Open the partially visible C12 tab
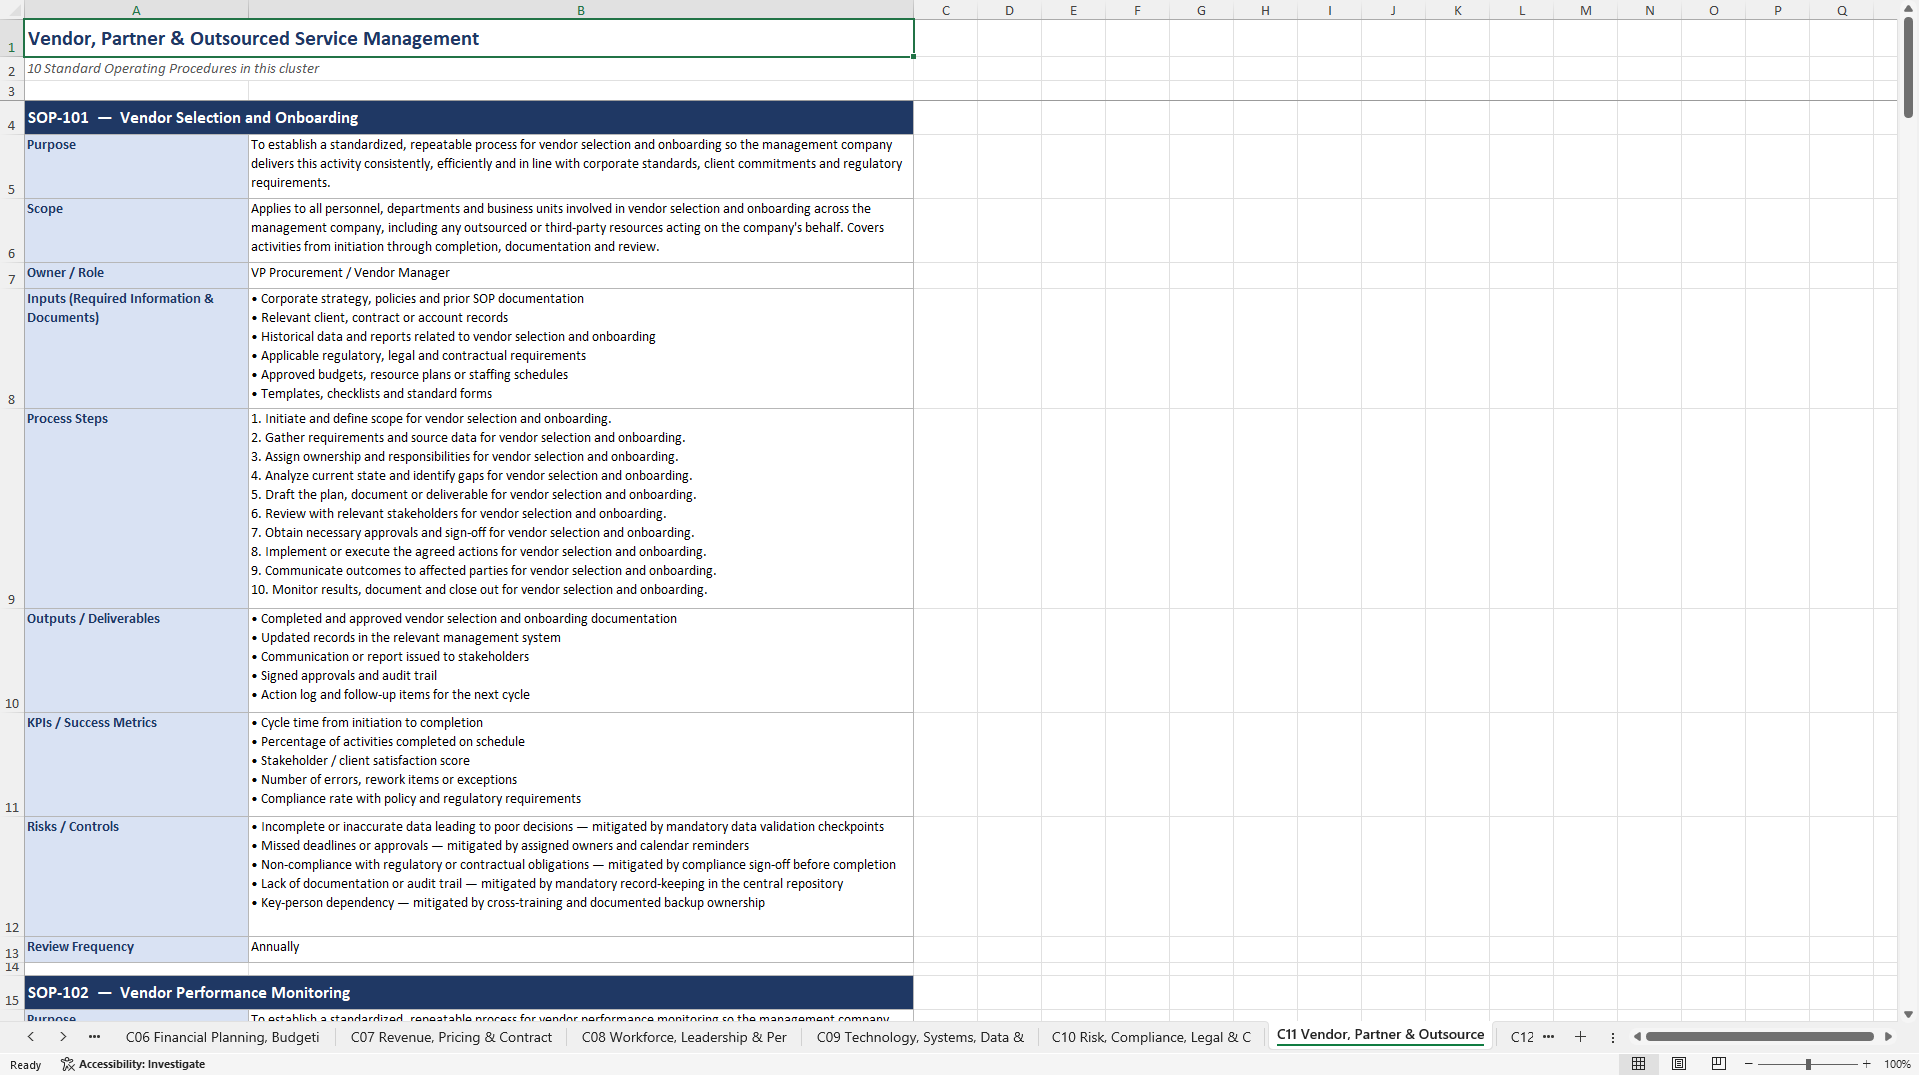Viewport: 1919px width, 1075px height. coord(1521,1037)
